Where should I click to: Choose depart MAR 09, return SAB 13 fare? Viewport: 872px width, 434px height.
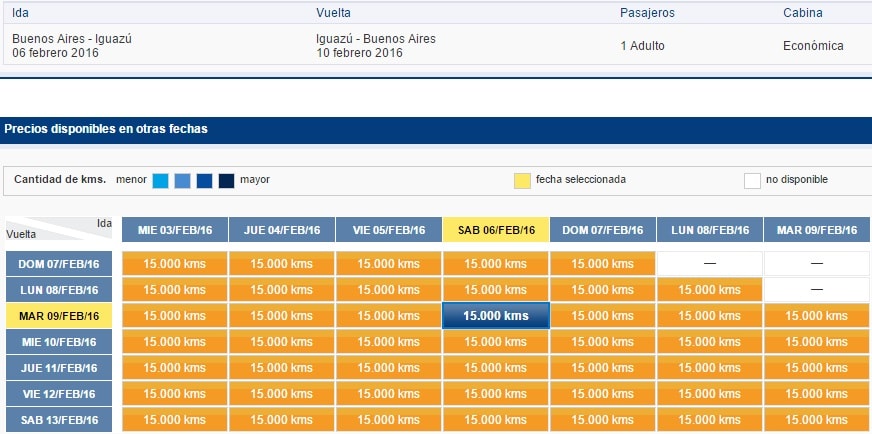pyautogui.click(x=817, y=420)
